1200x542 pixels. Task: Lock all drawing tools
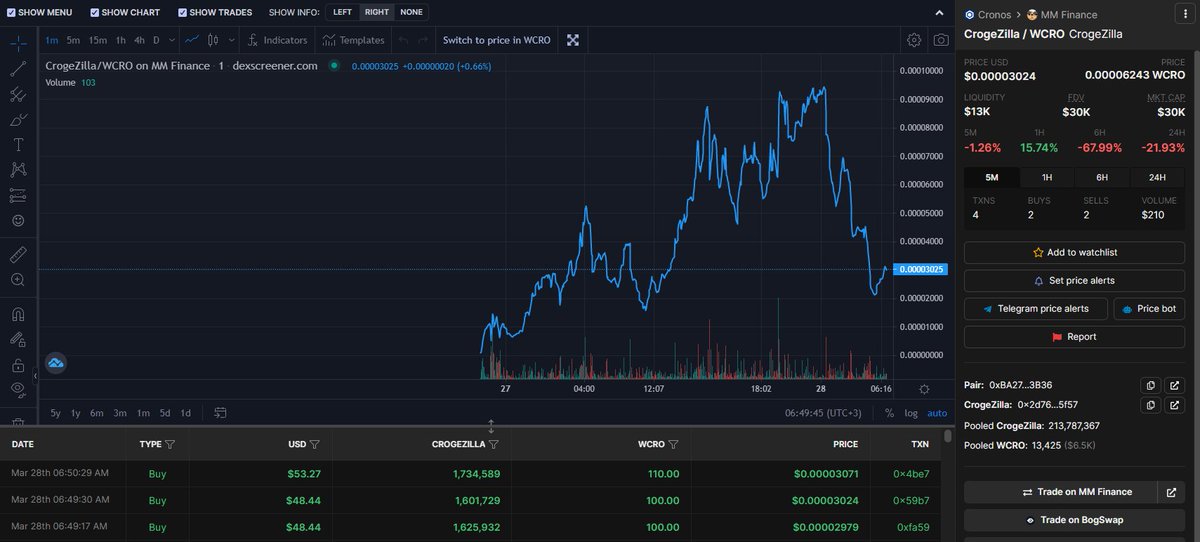18,365
